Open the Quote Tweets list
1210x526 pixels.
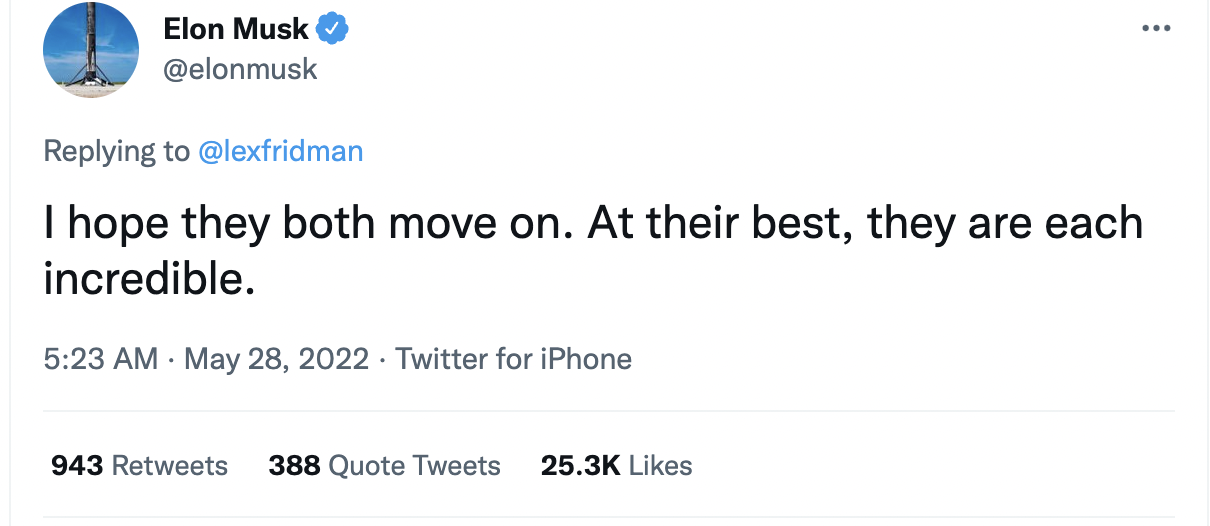pyautogui.click(x=414, y=465)
